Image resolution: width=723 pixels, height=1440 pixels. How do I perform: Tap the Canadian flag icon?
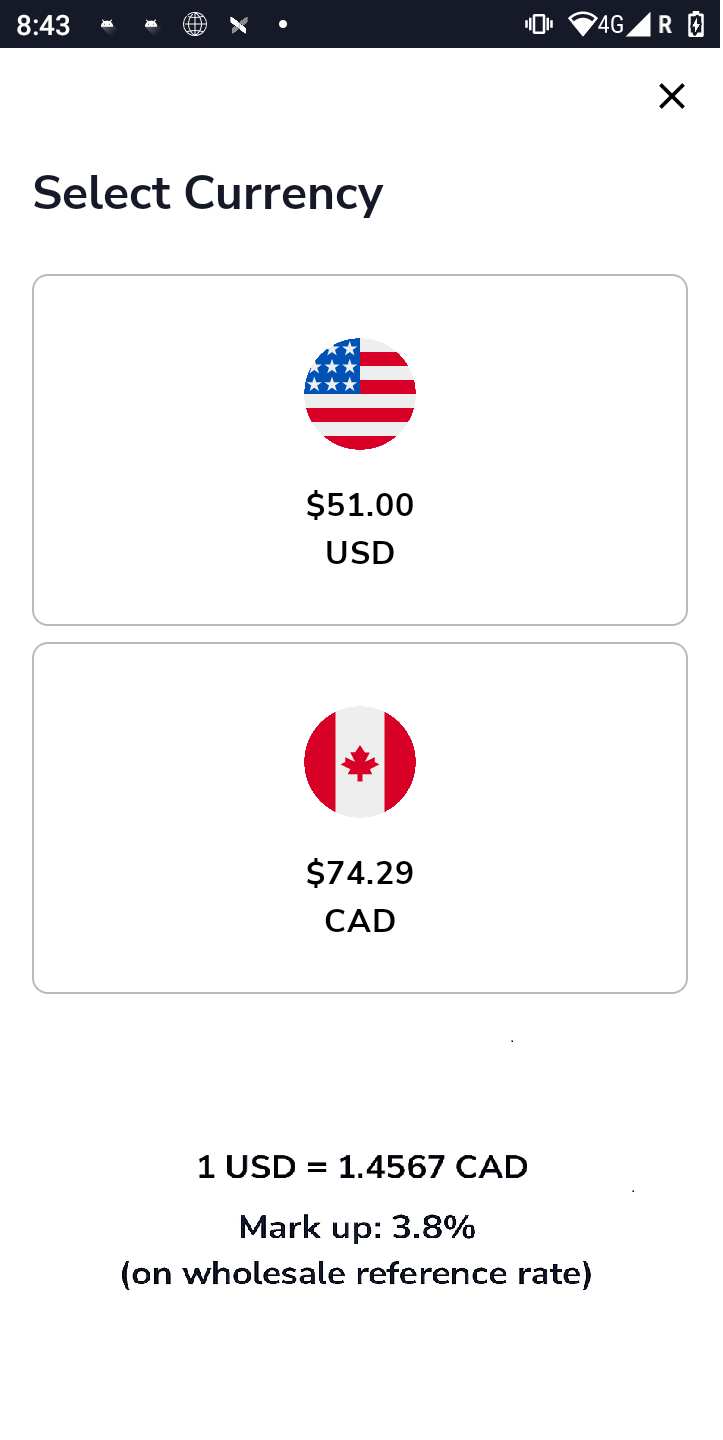[x=360, y=762]
